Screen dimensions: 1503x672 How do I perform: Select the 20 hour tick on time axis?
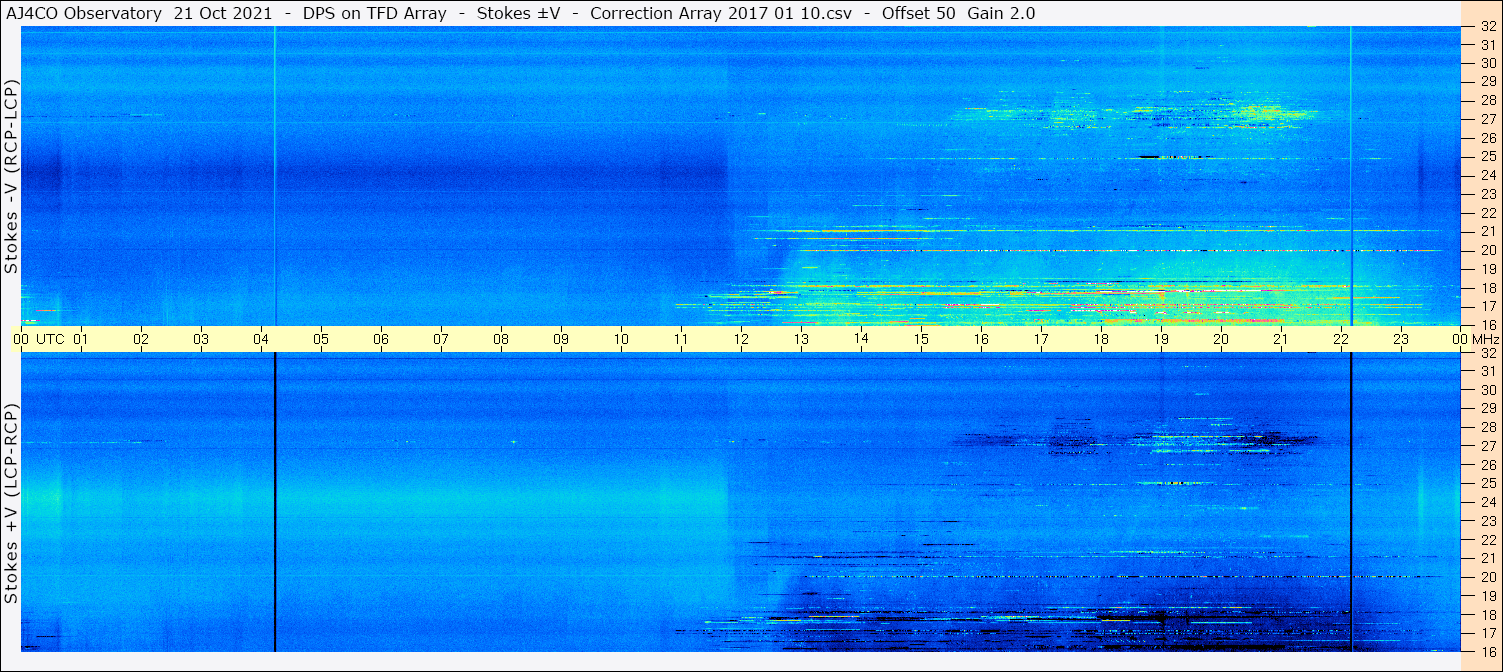(x=1221, y=340)
